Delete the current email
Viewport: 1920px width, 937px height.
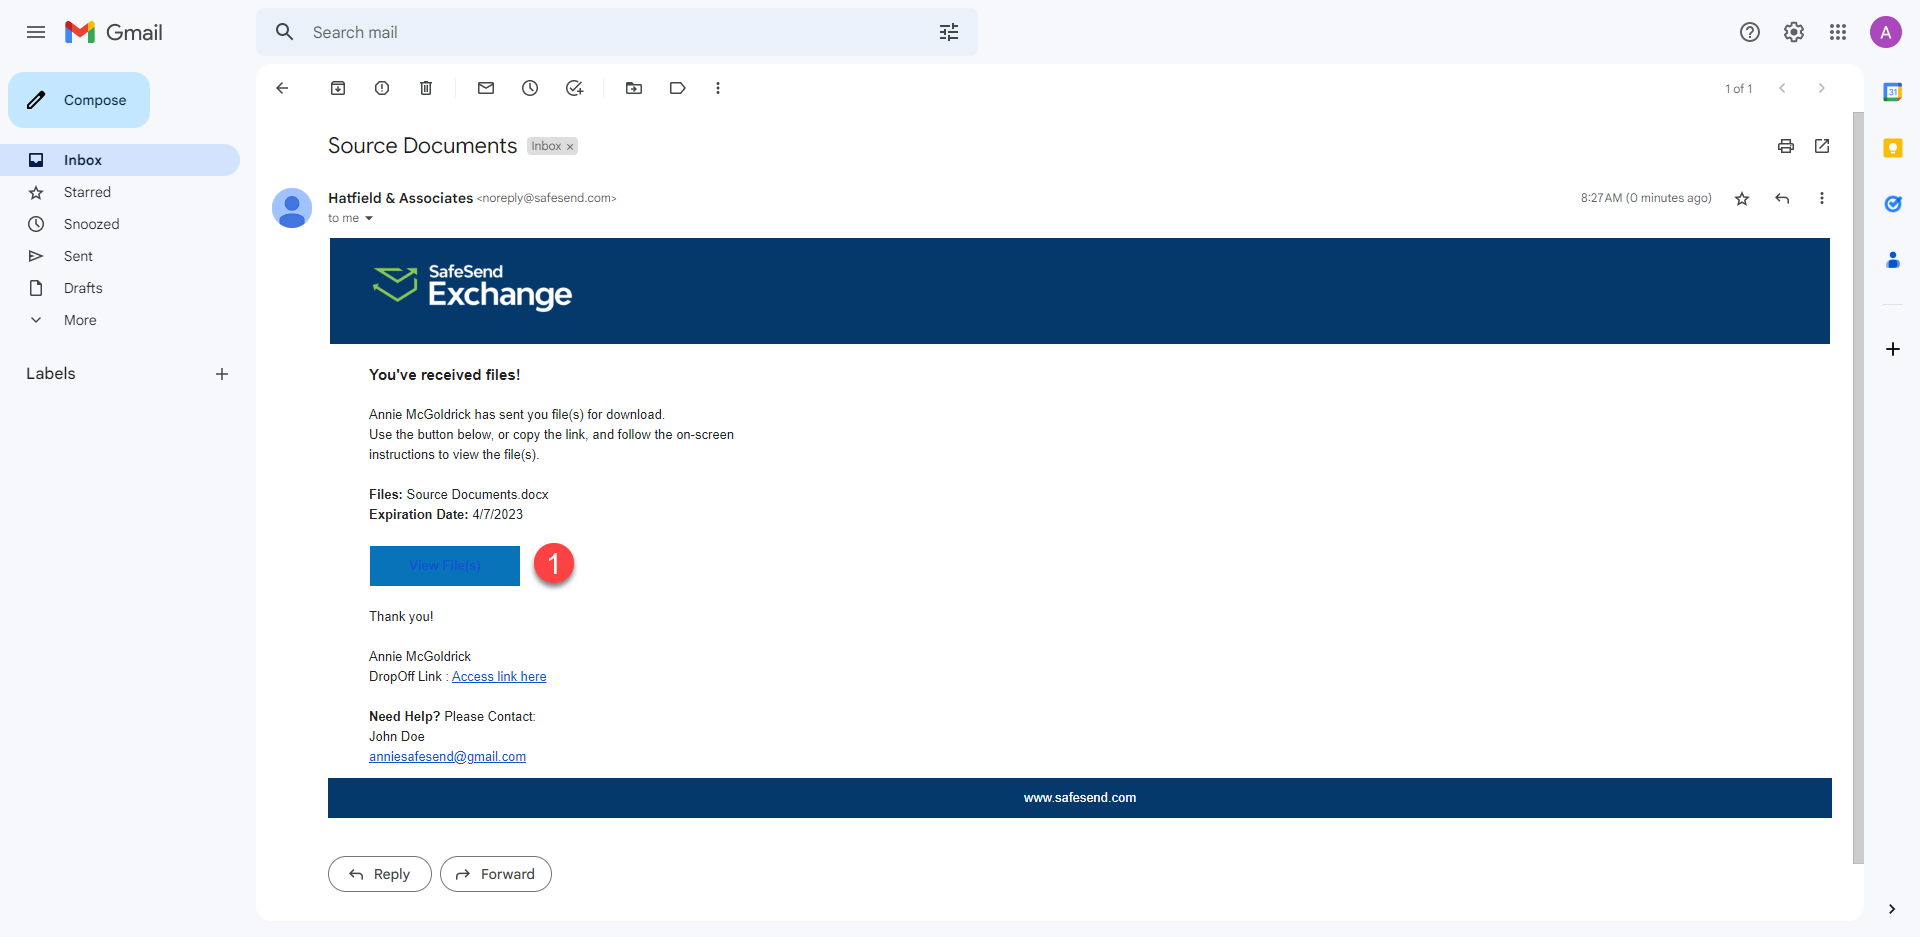425,88
